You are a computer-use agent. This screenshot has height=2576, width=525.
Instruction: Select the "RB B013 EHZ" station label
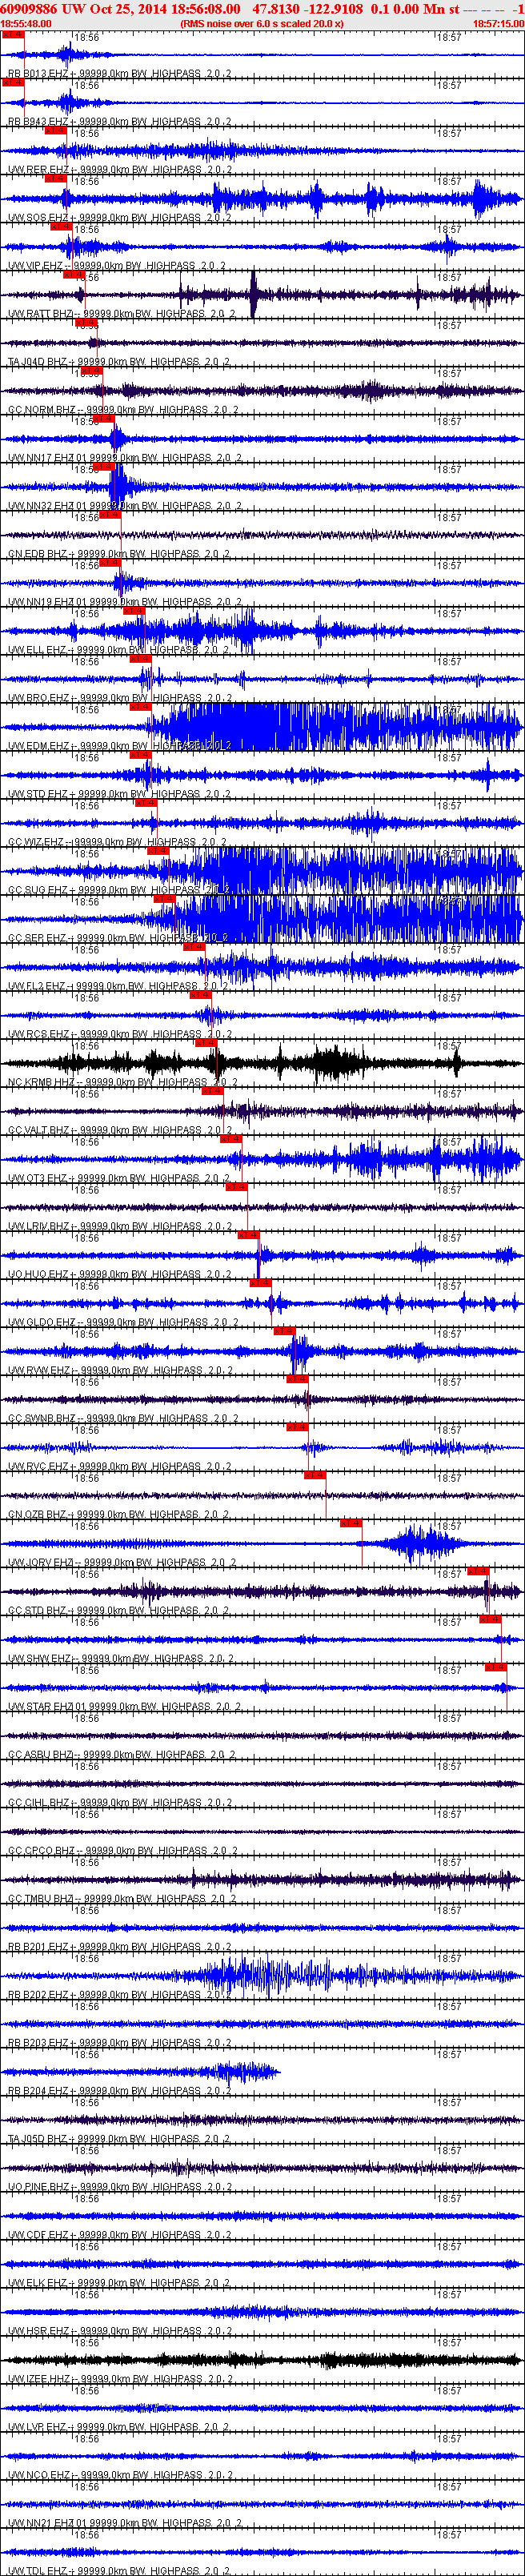coord(38,74)
